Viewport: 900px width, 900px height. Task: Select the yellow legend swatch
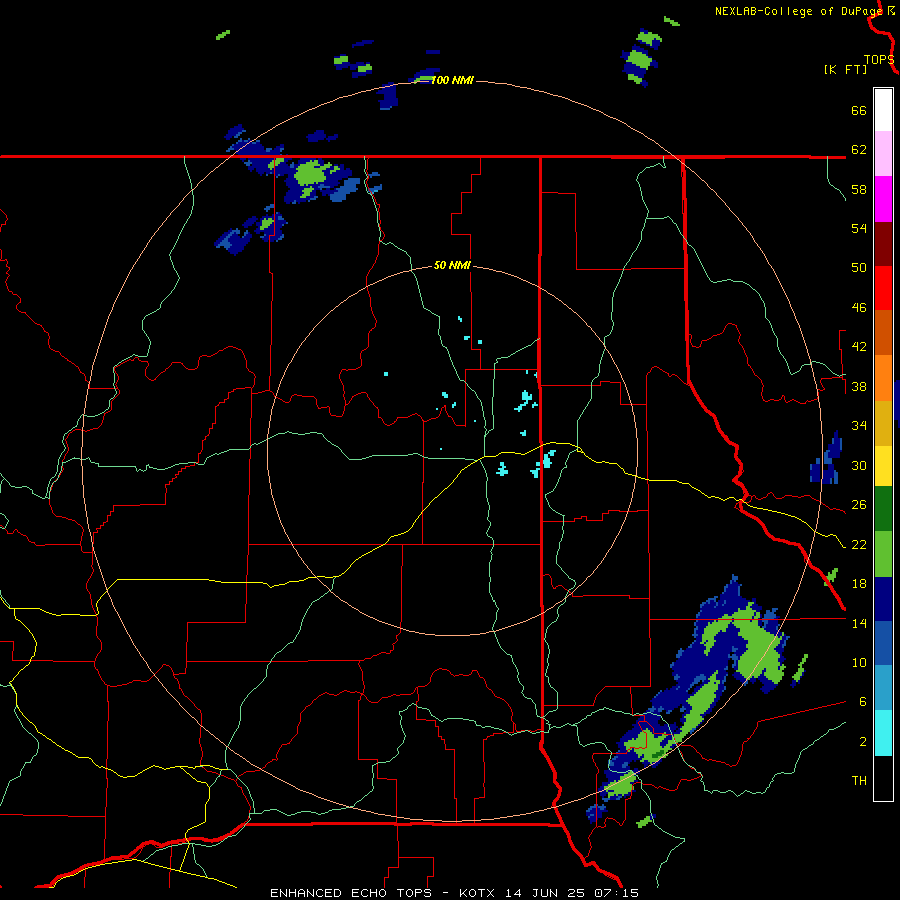click(x=883, y=465)
